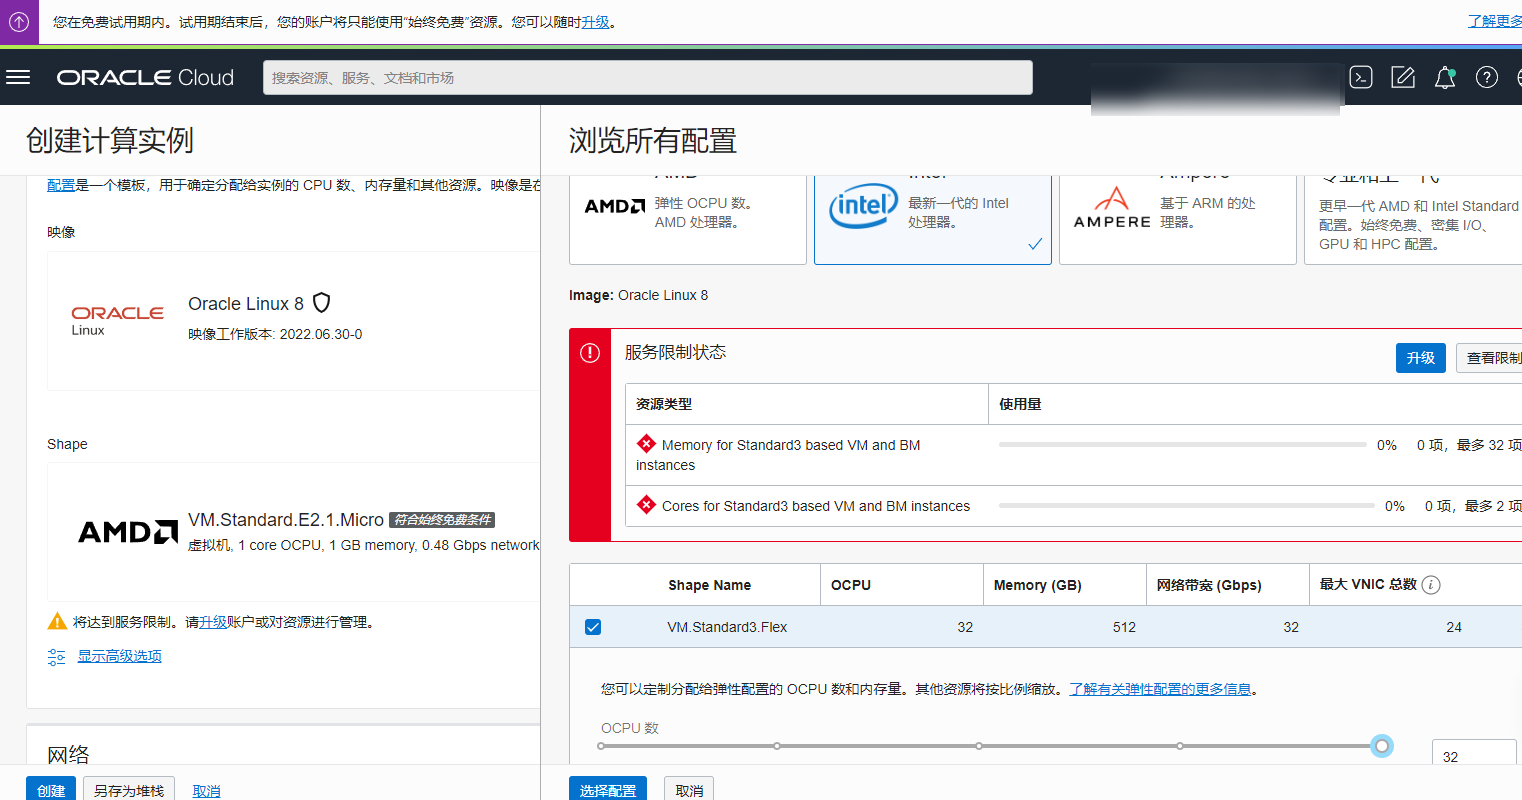Click the AMD logo beside VM.Standard.E2.1.Micro

tap(128, 532)
